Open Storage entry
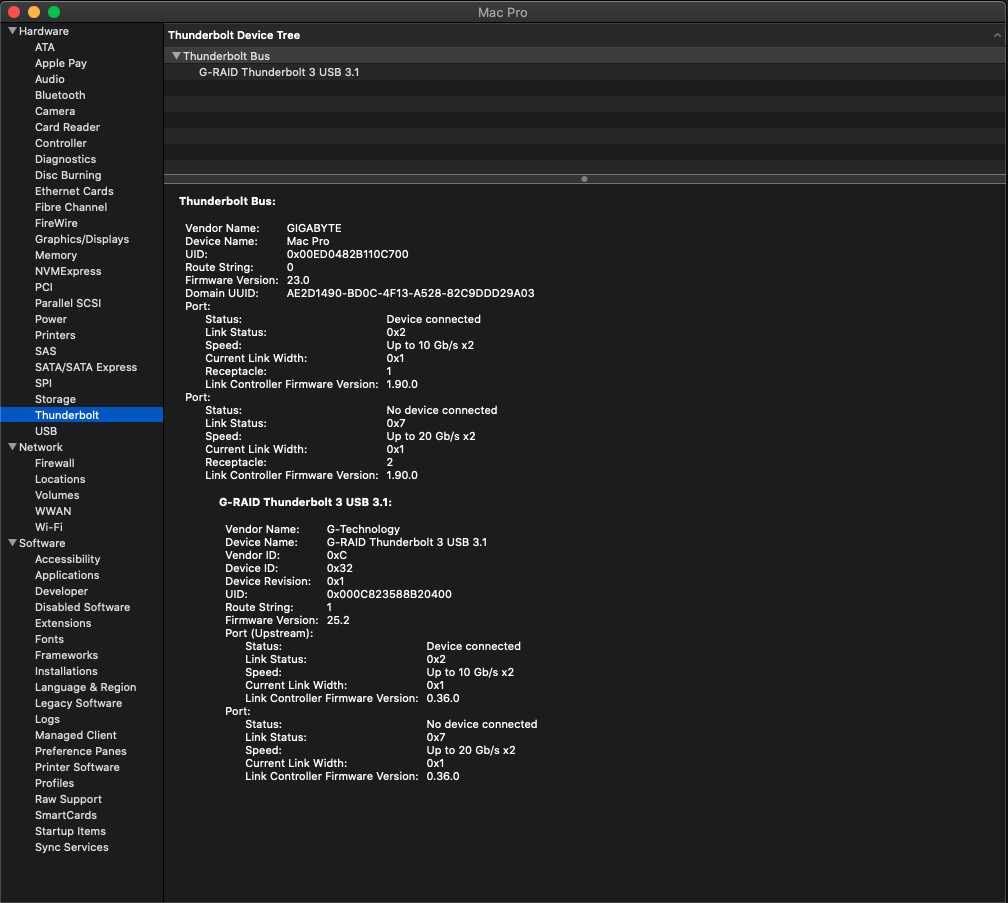This screenshot has width=1008, height=903. 55,399
